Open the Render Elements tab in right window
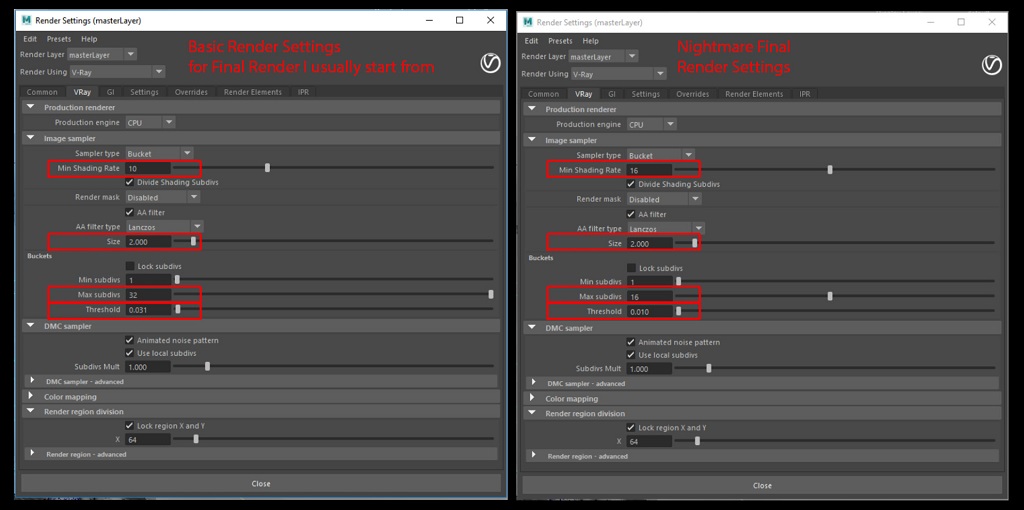1024x510 pixels. tap(754, 94)
